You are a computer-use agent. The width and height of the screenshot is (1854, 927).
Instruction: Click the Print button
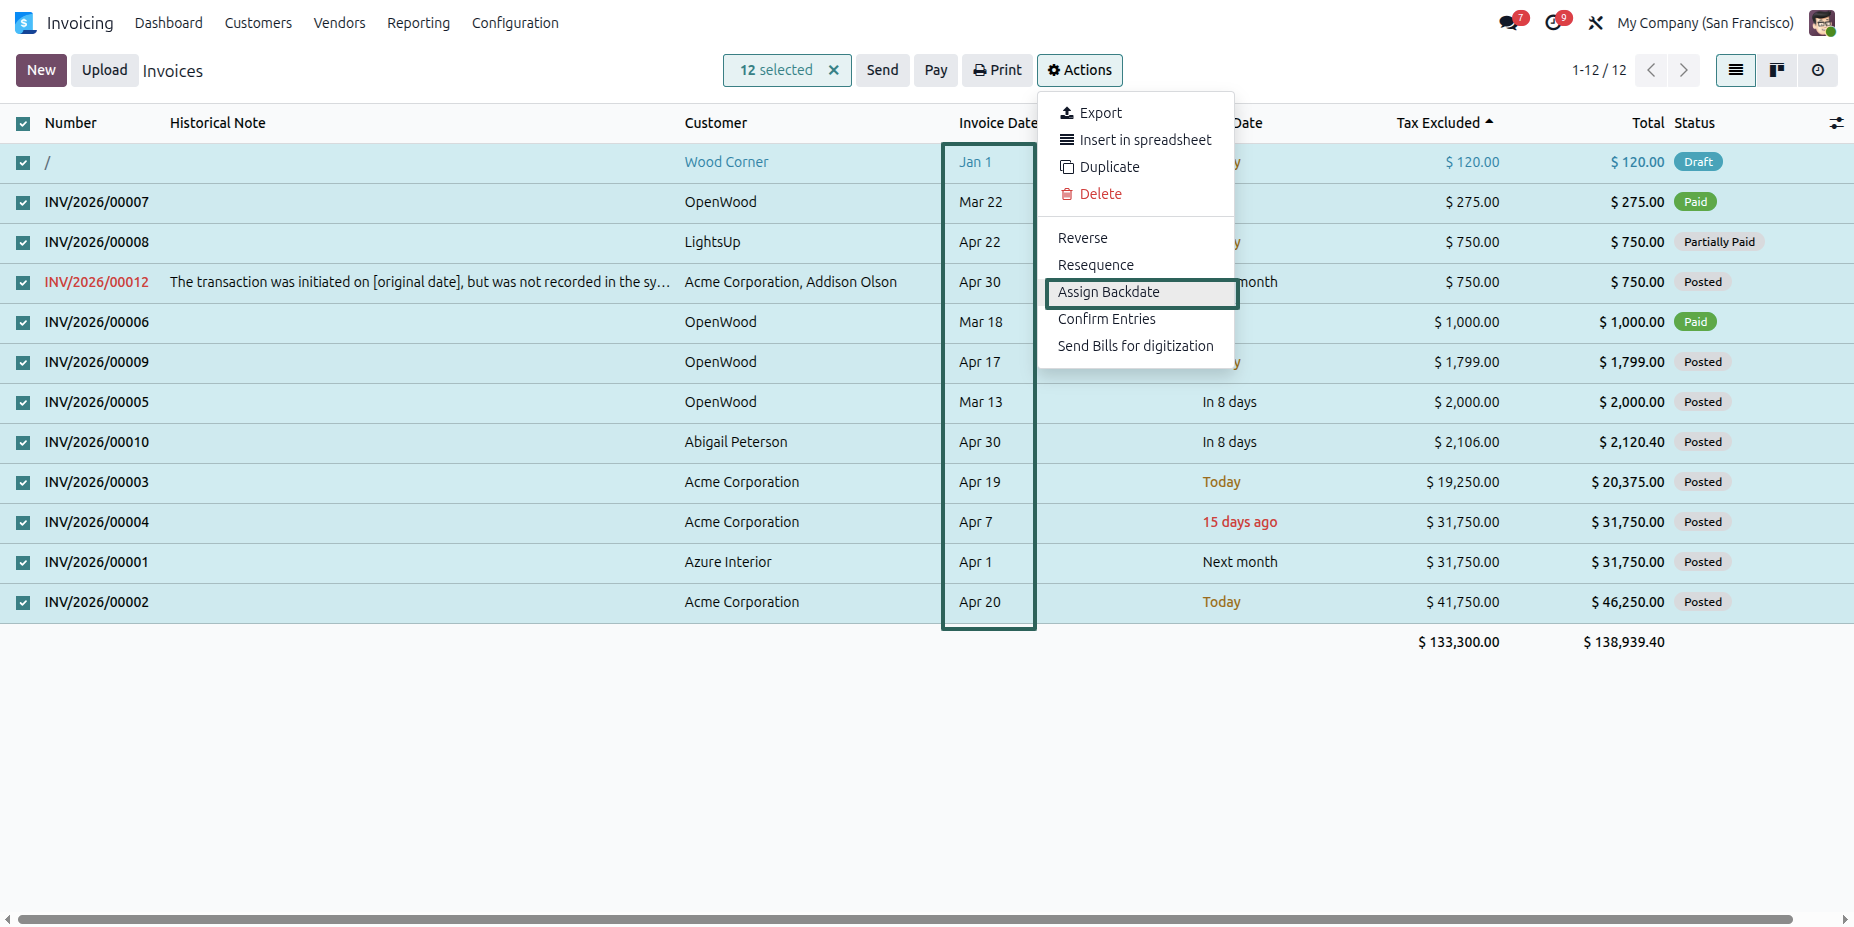[x=997, y=70]
